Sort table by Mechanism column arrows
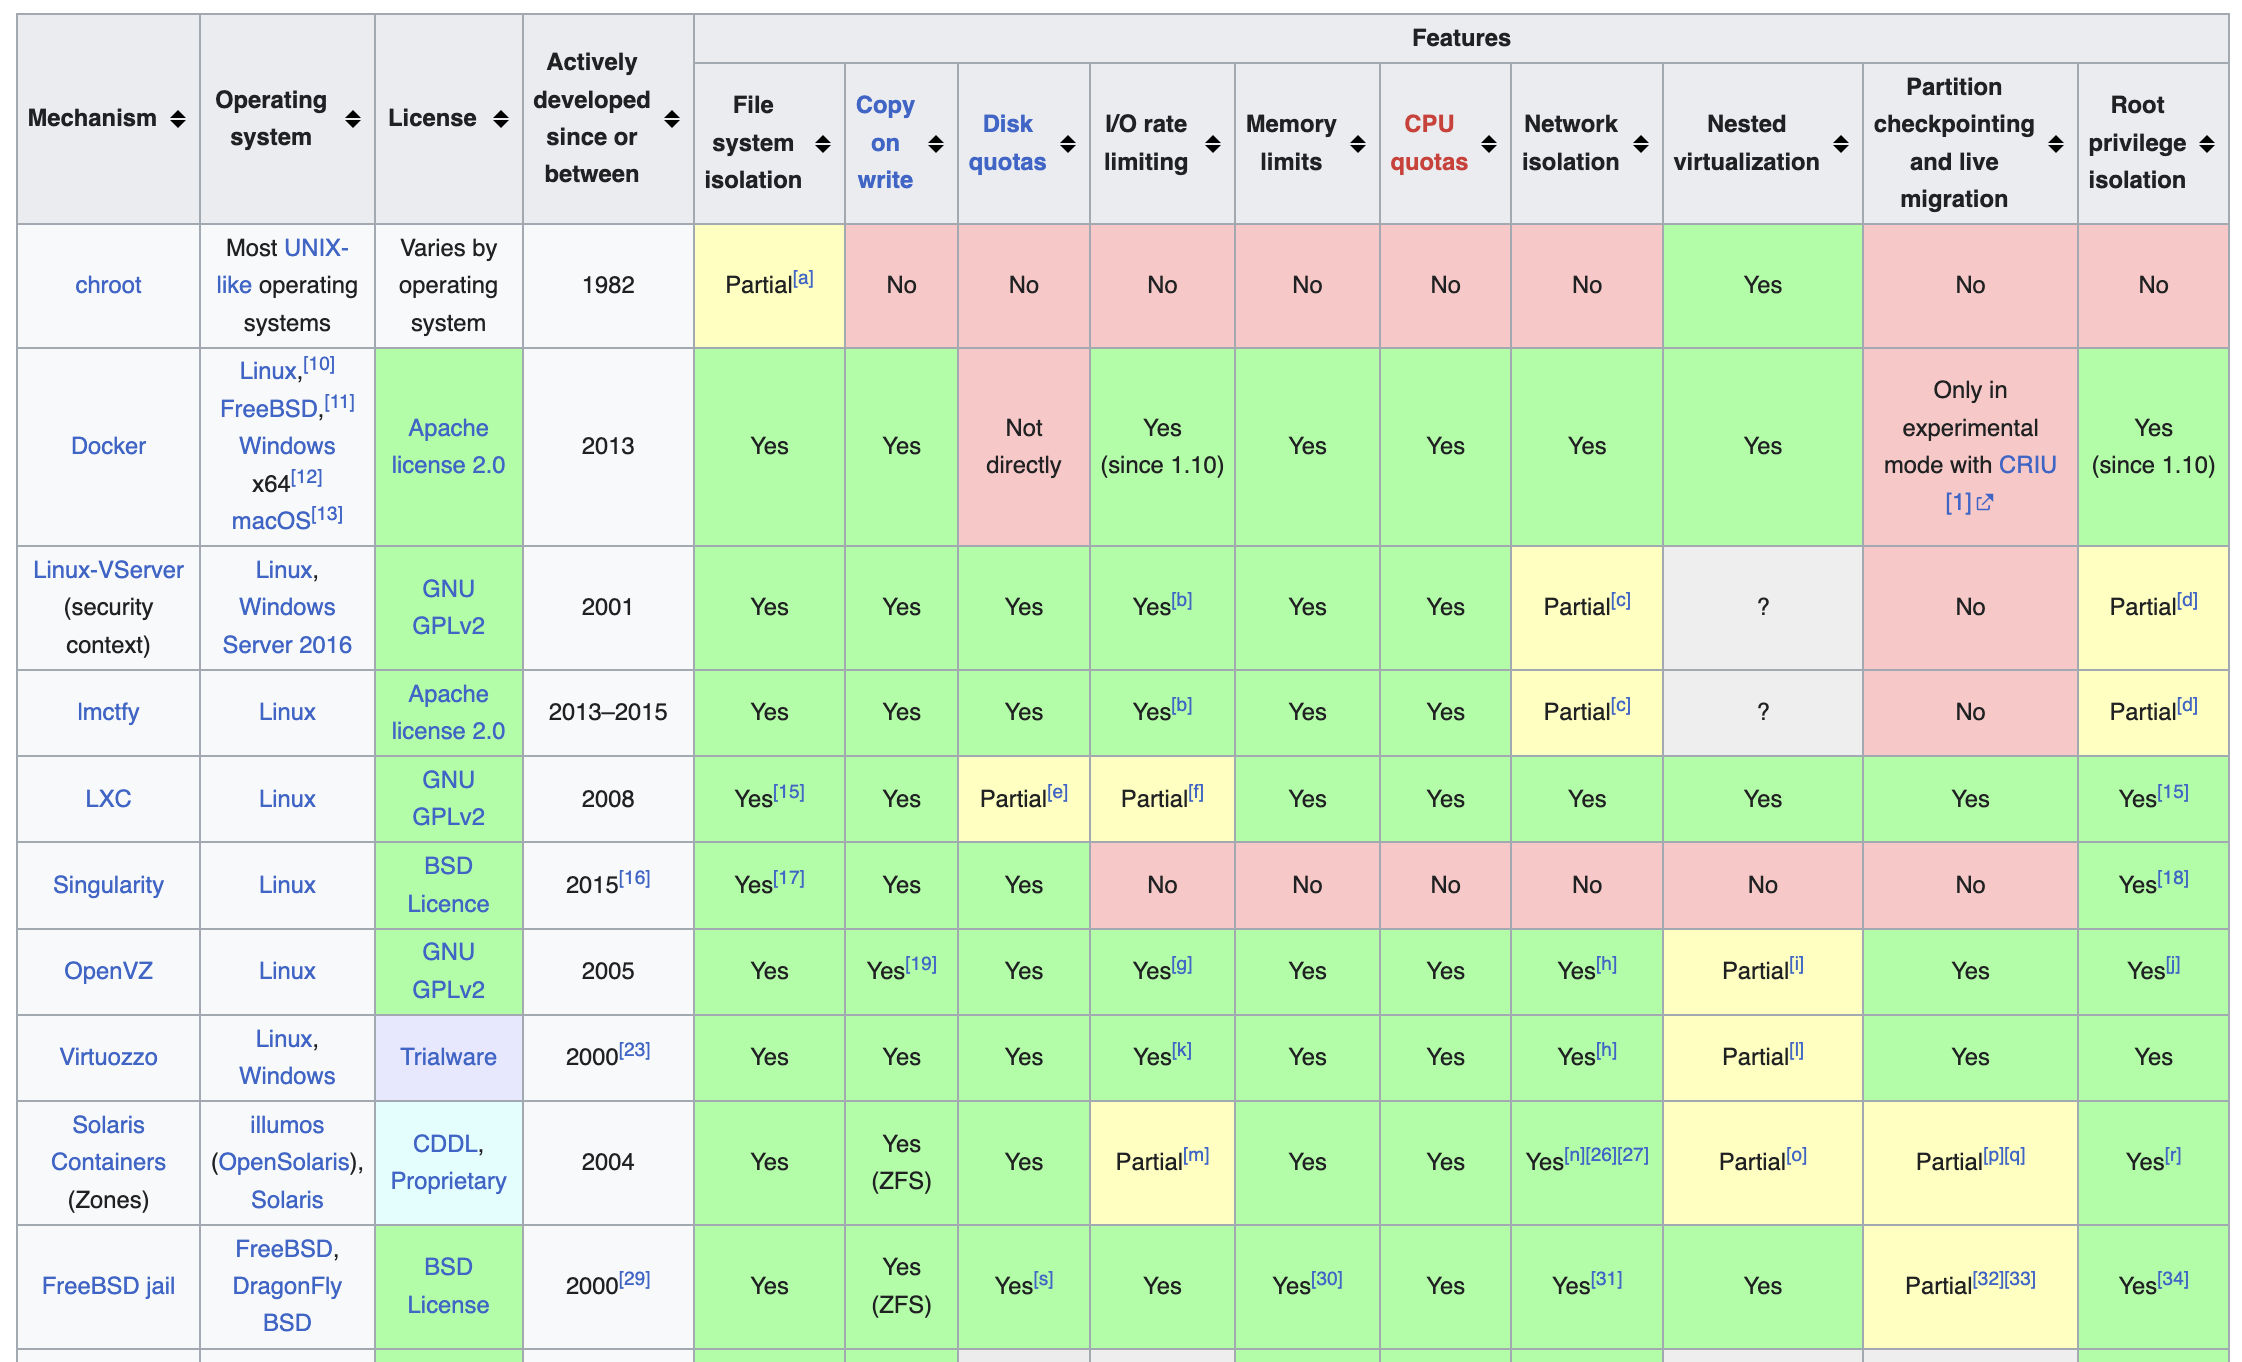This screenshot has width=2242, height=1362. [178, 119]
